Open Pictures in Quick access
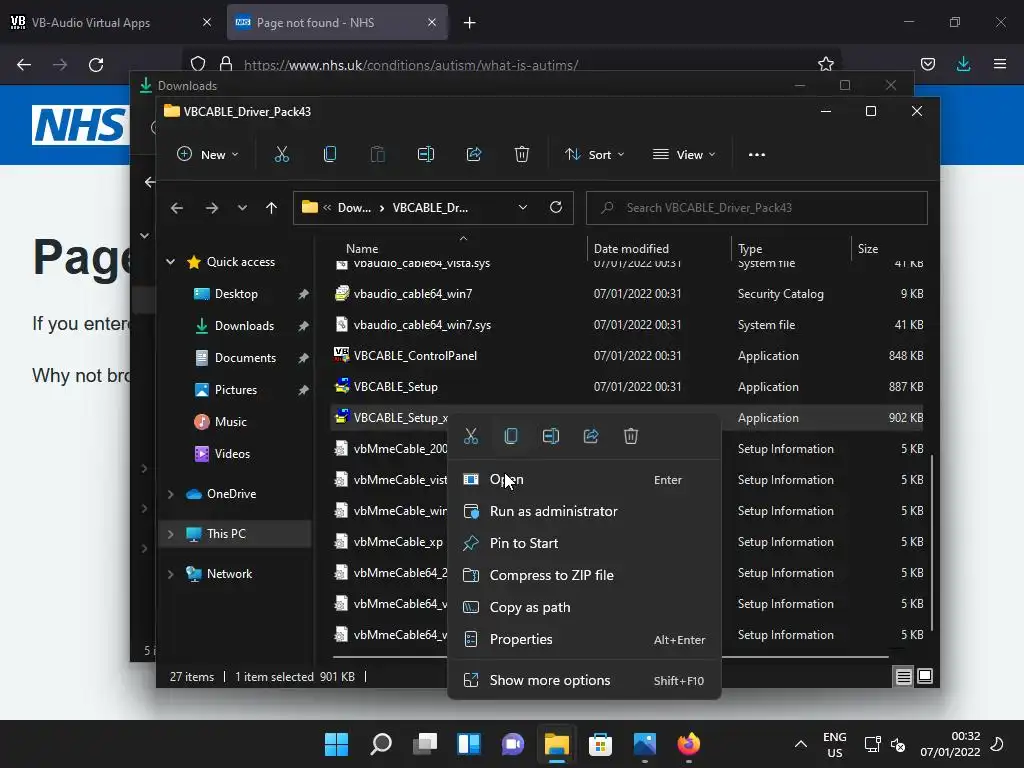1024x768 pixels. [x=236, y=390]
